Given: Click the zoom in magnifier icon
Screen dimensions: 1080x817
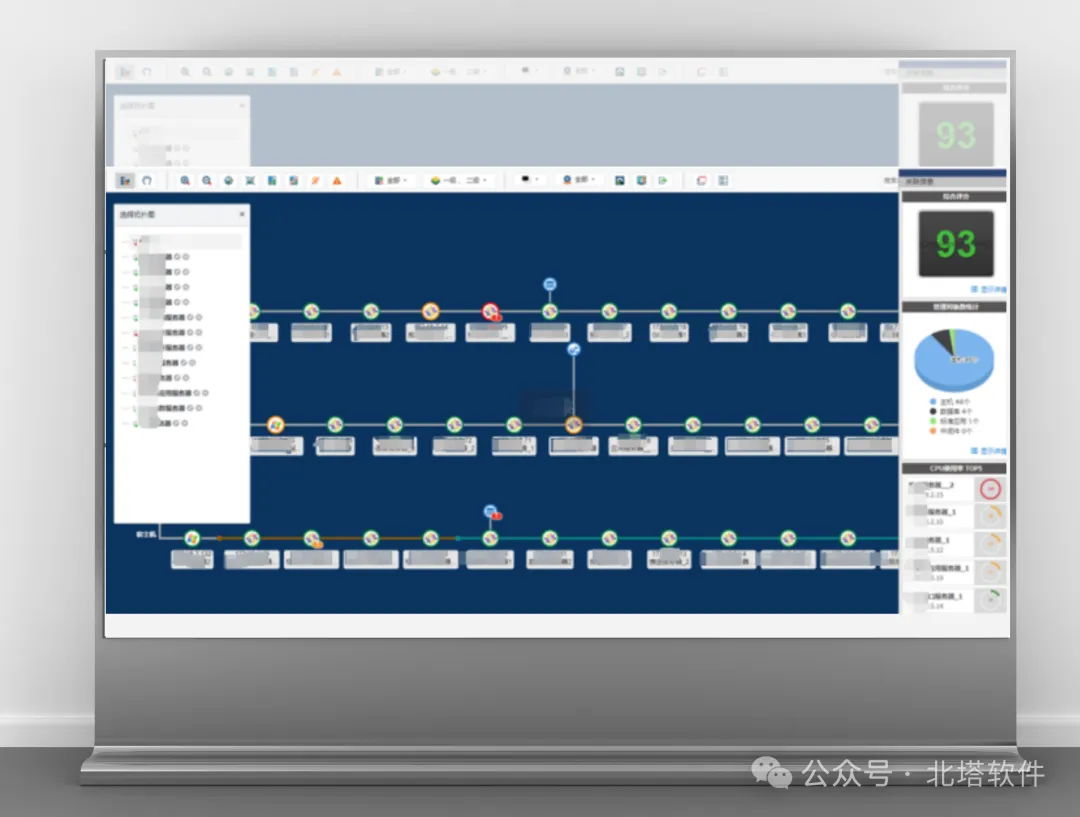Looking at the screenshot, I should (185, 180).
